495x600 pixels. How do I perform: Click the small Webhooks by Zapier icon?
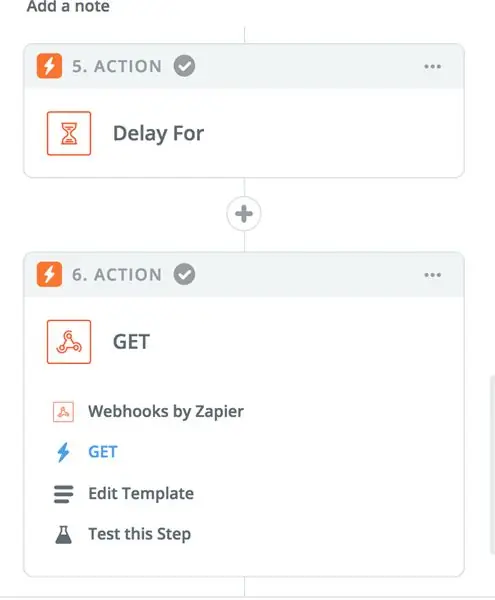click(63, 412)
